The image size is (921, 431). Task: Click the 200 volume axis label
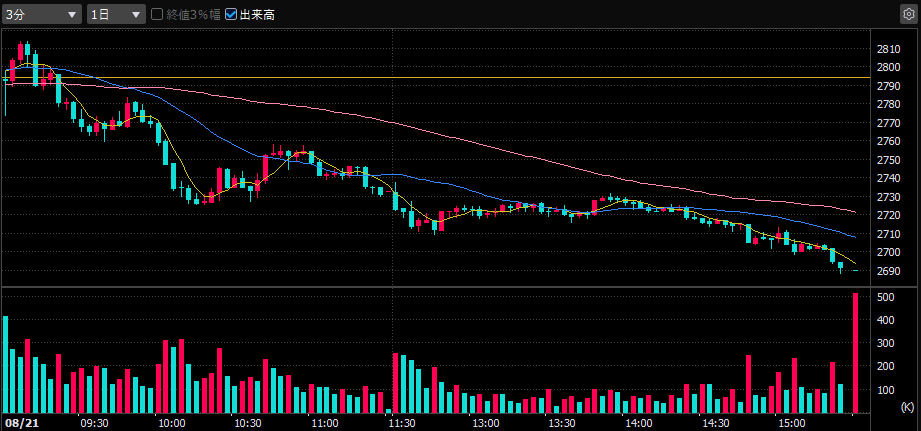(886, 366)
